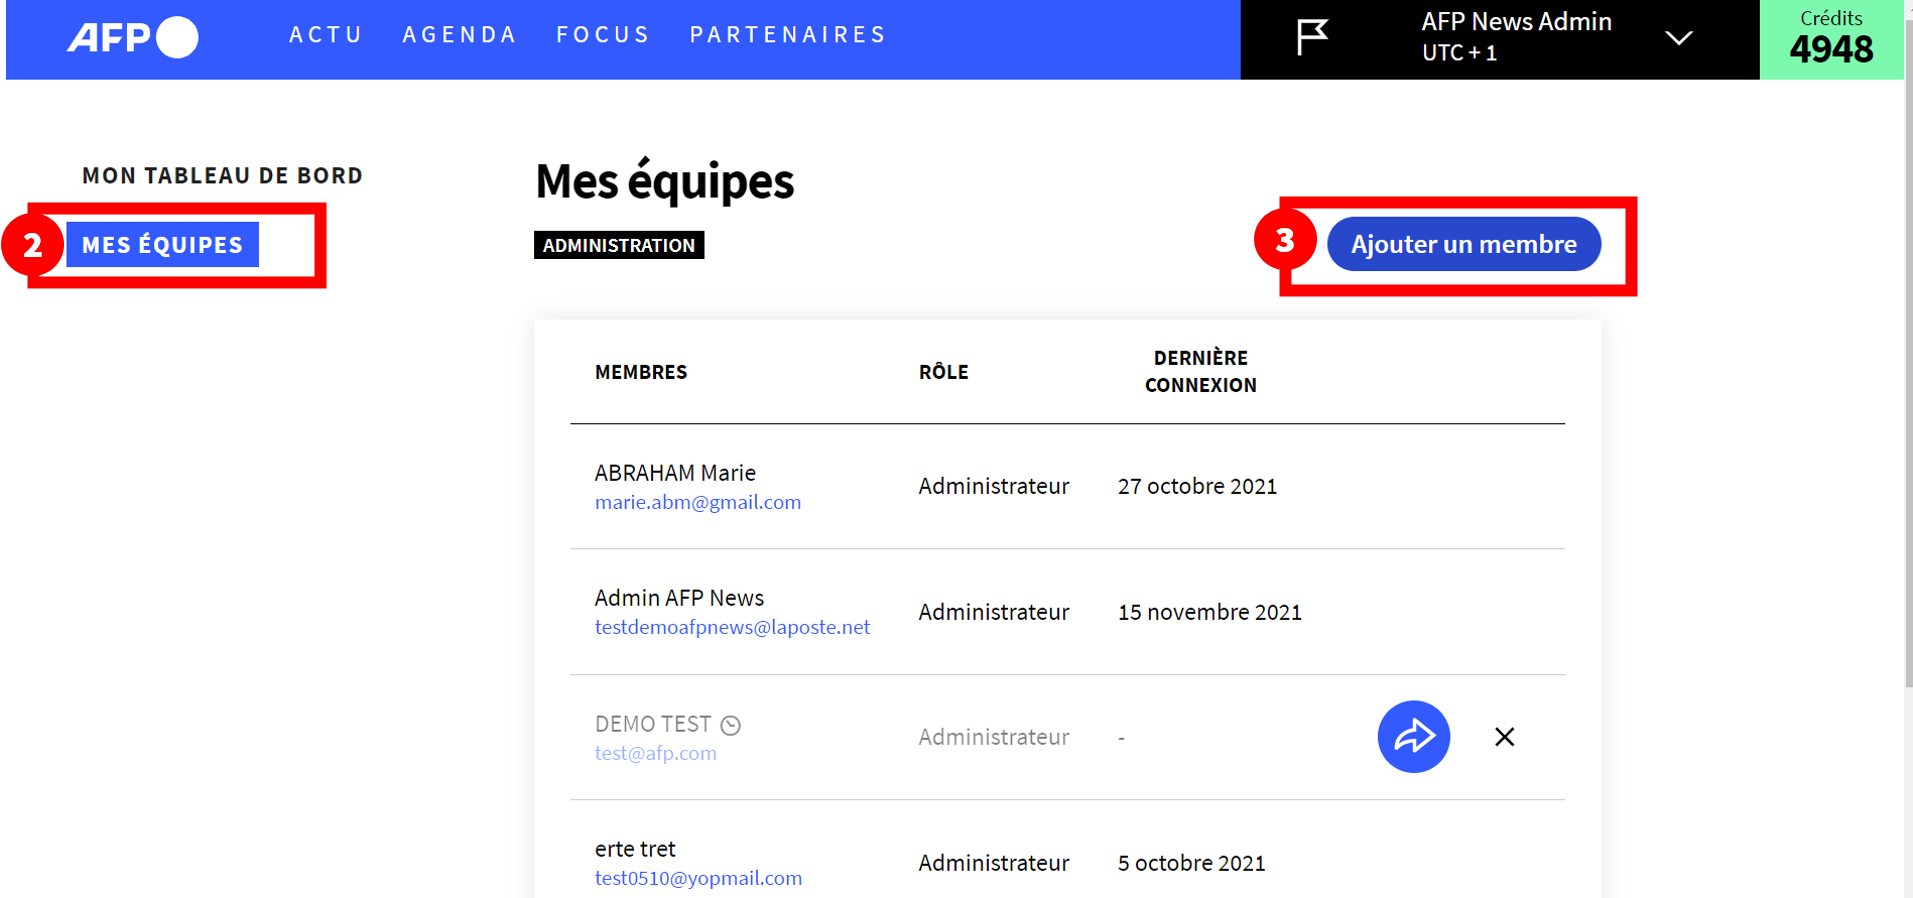Image resolution: width=1913 pixels, height=898 pixels.
Task: Resend invitation to DEMO TEST with arrow icon
Action: pyautogui.click(x=1413, y=737)
